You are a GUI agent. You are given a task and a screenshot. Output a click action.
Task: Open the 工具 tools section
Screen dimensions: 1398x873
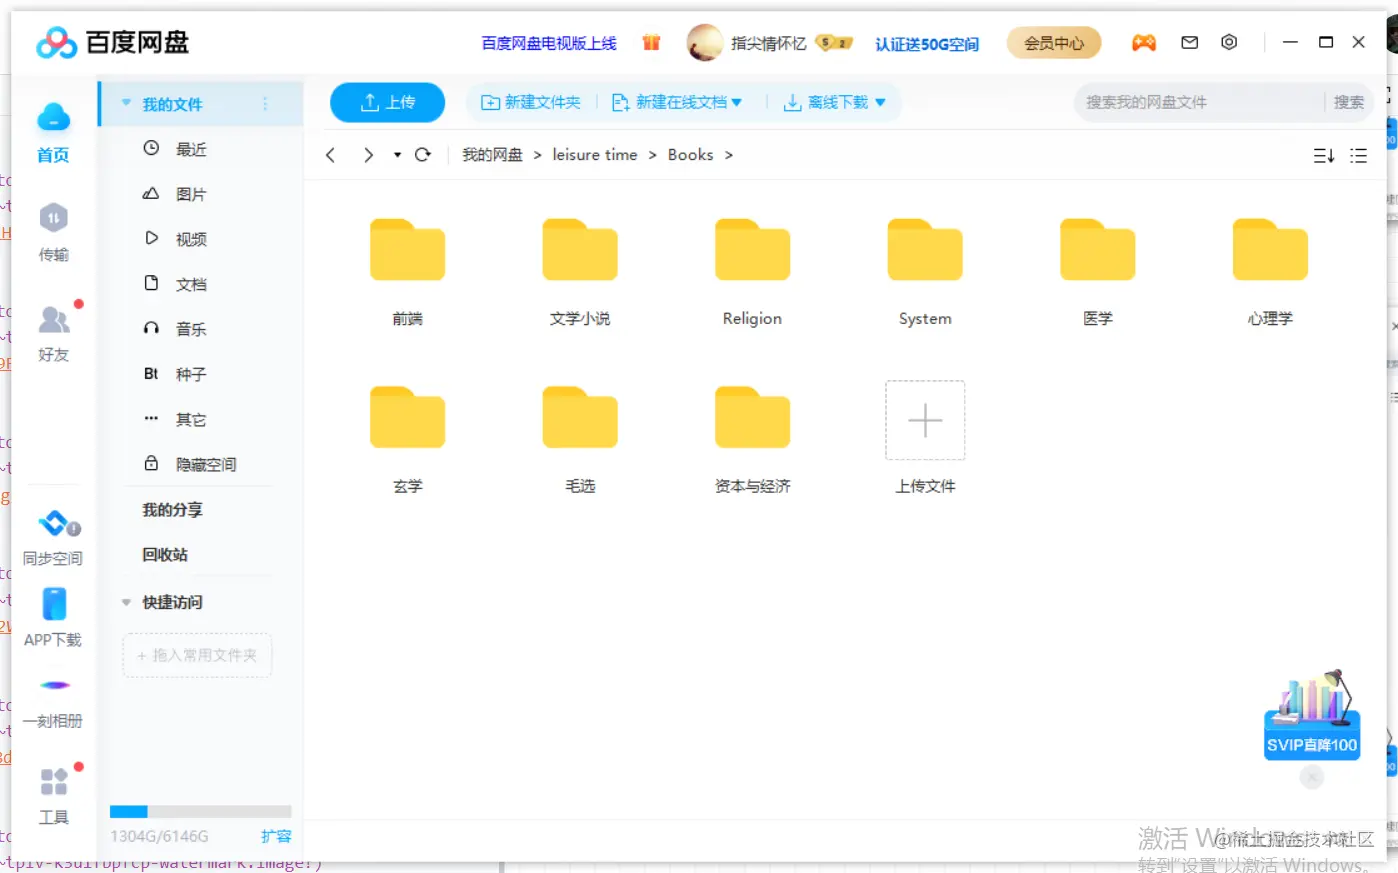[54, 795]
